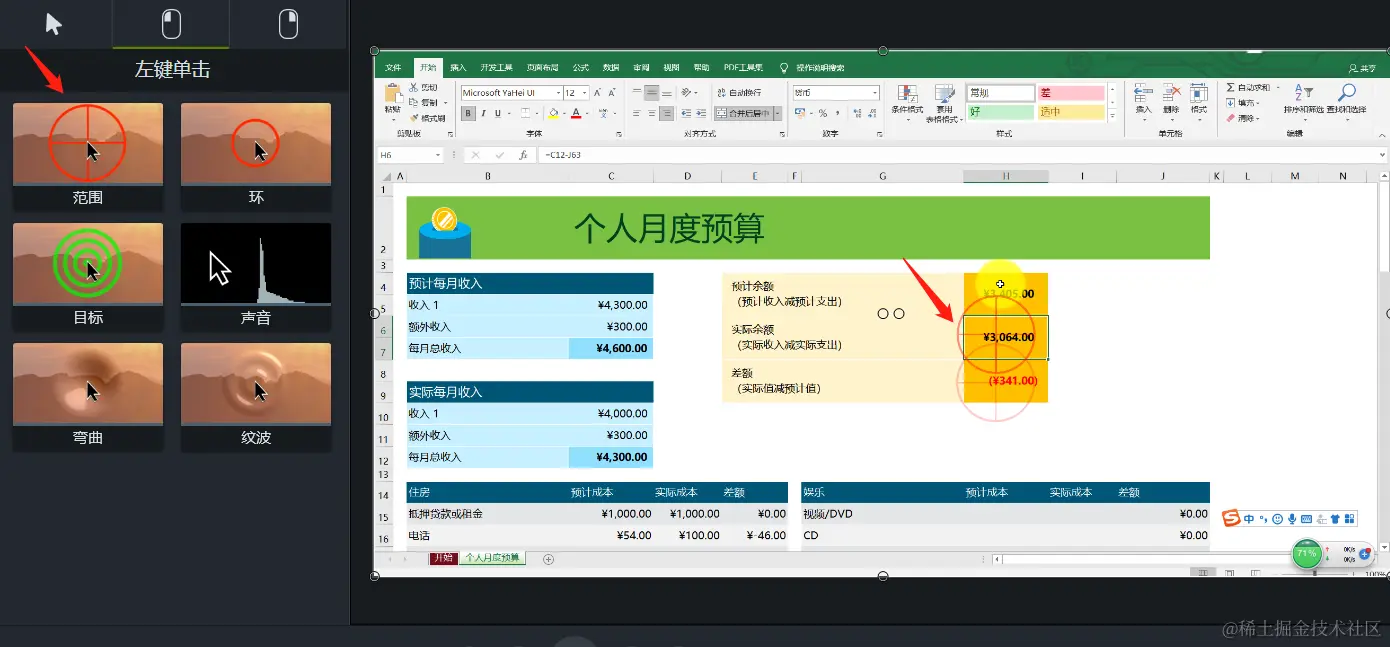Select the 范围 click effect thumbnail

click(88, 155)
